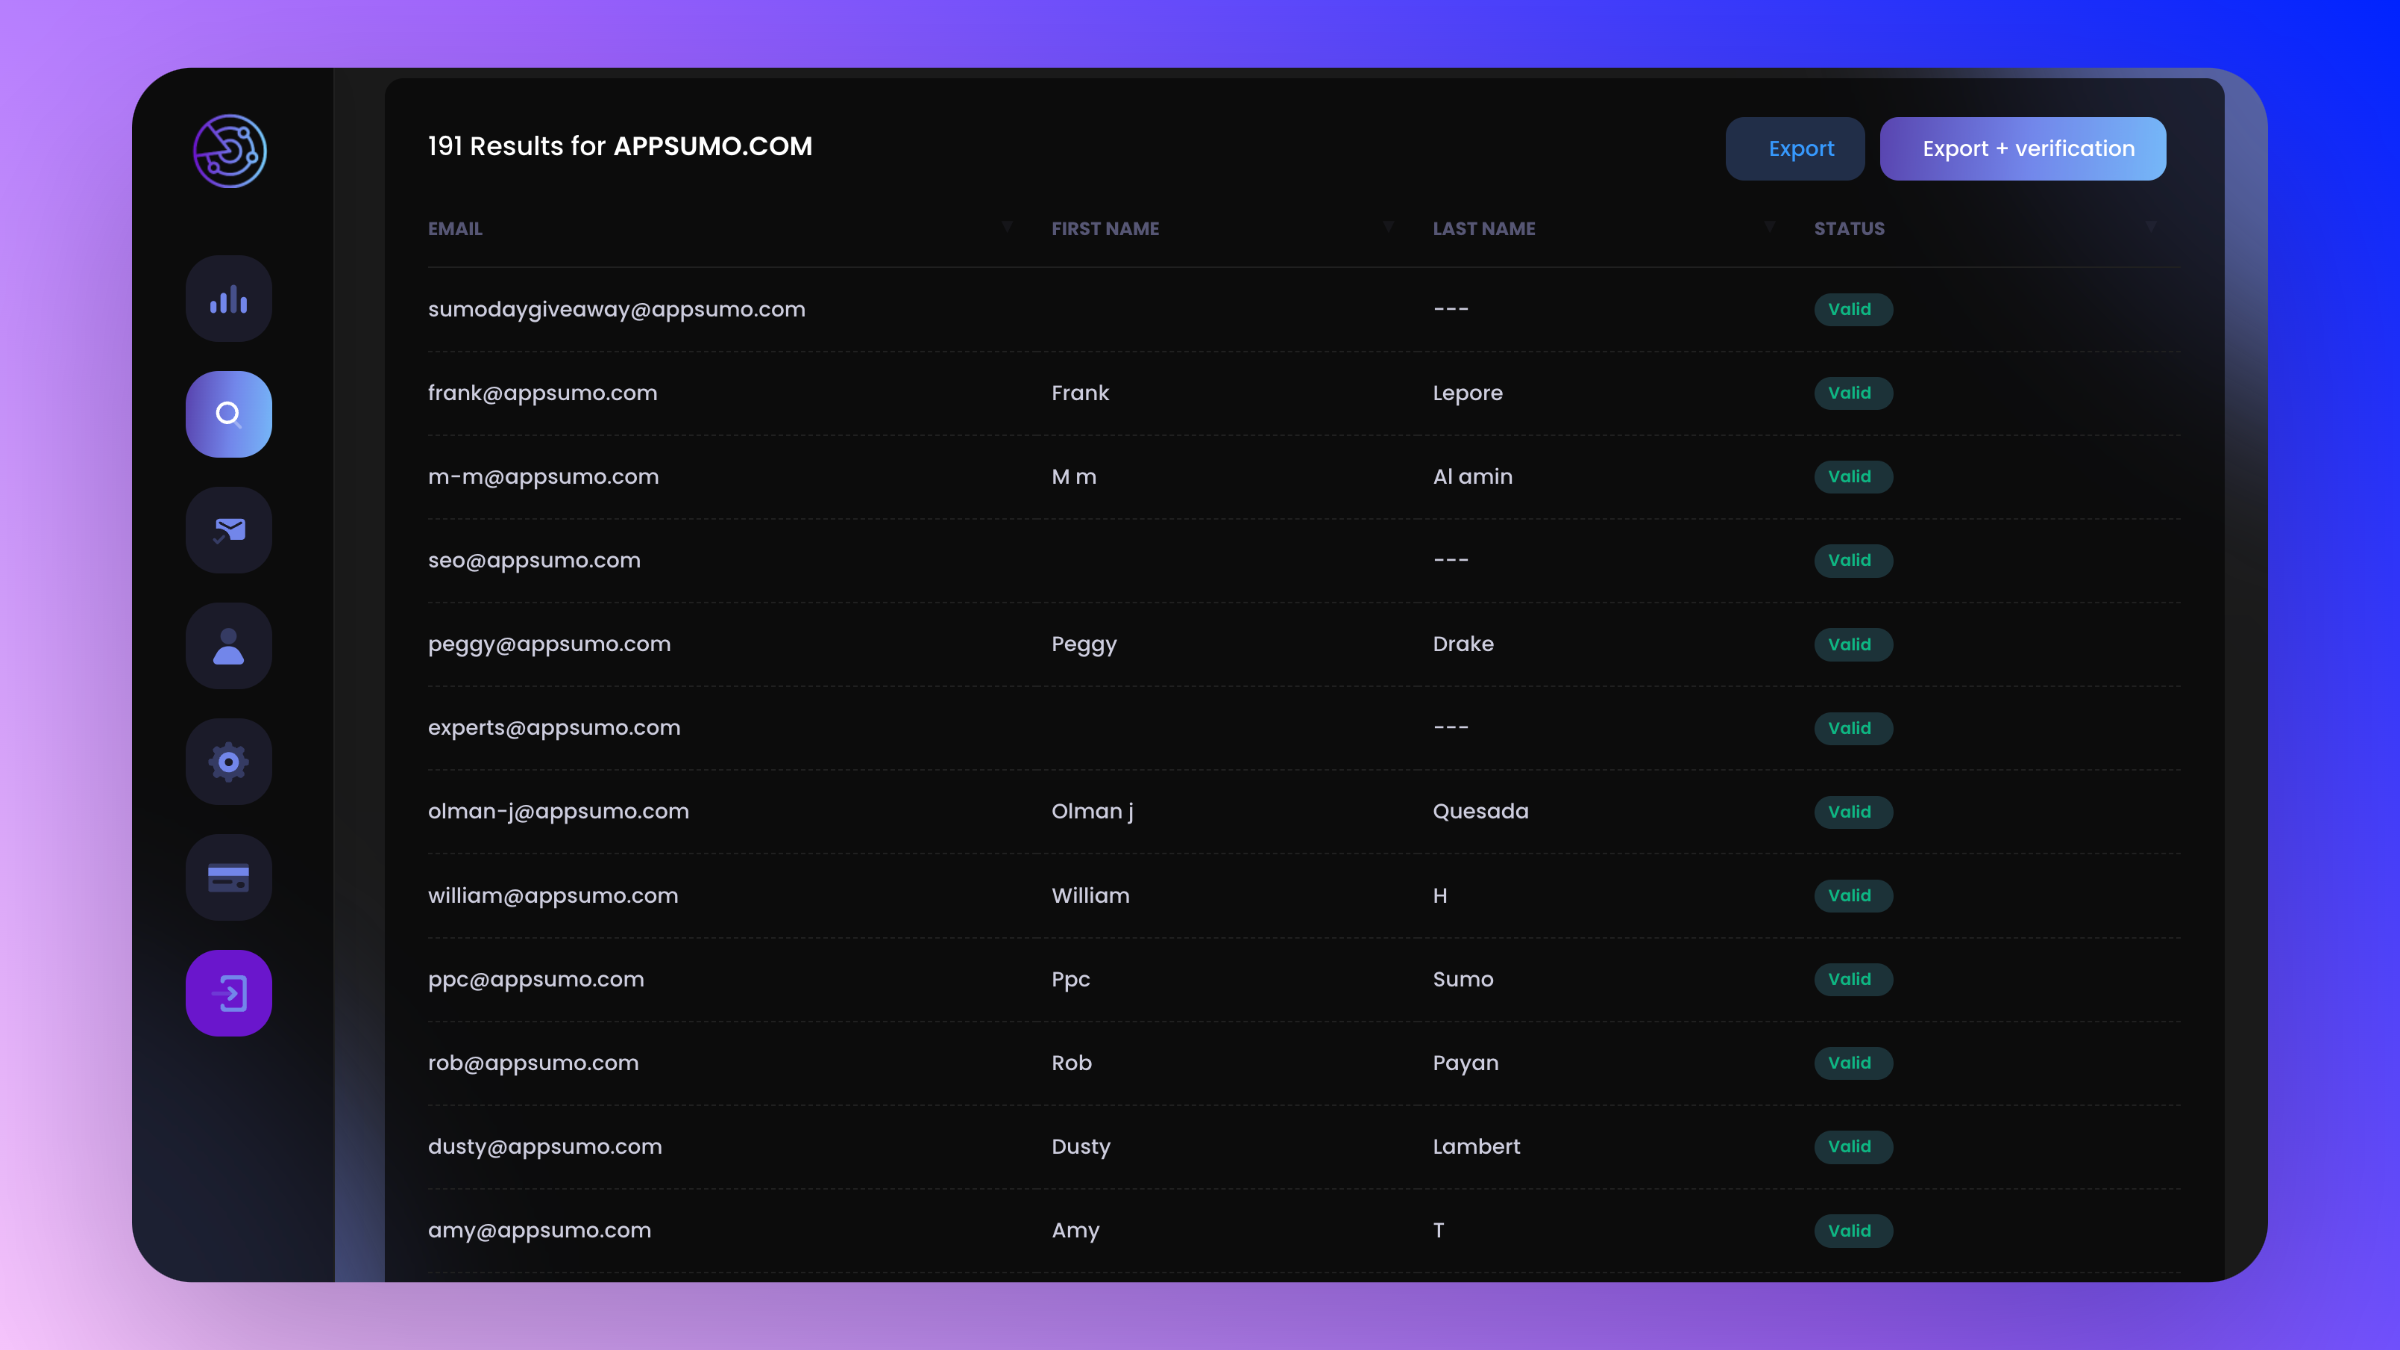Select m-m@appsumo.com email cell
Image resolution: width=2400 pixels, height=1350 pixels.
tap(544, 477)
